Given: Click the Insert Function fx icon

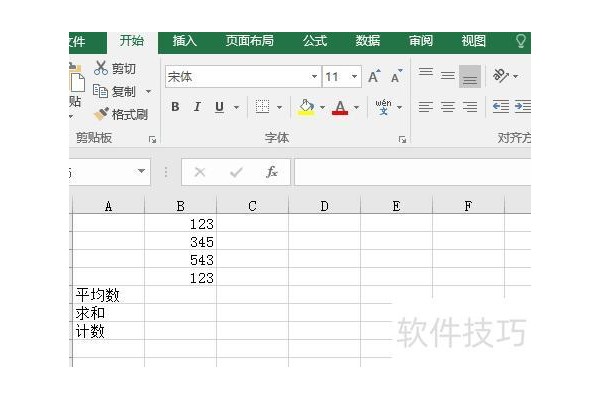Looking at the screenshot, I should [272, 172].
